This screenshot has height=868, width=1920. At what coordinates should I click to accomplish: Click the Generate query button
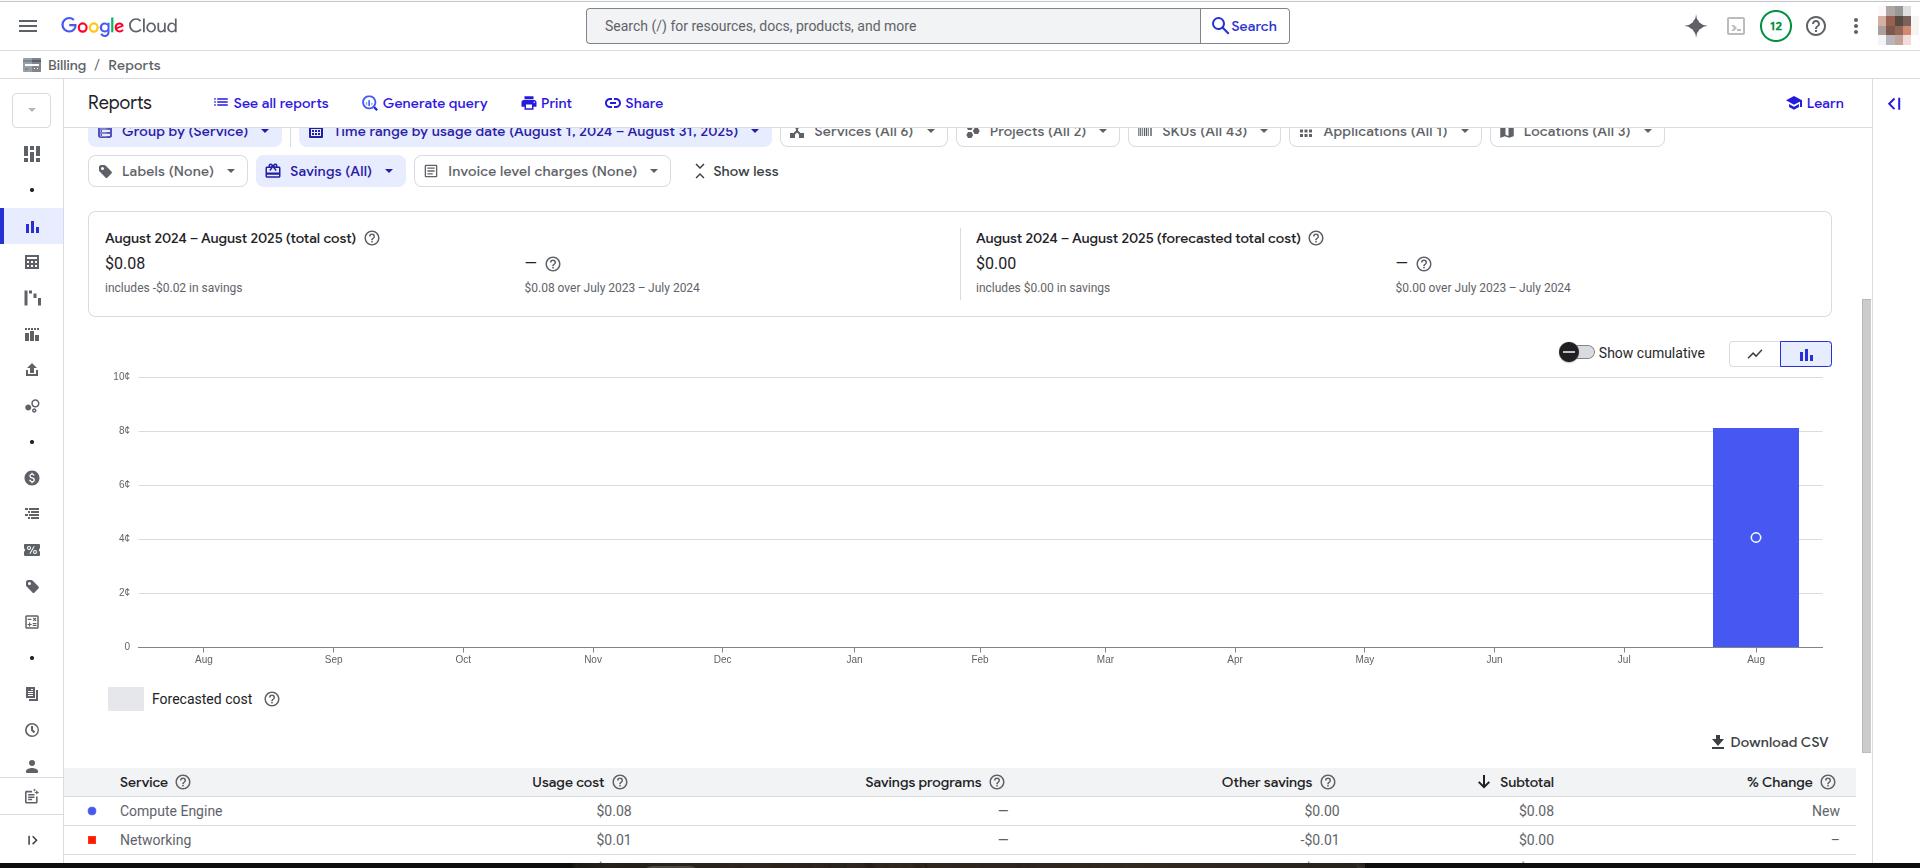click(x=425, y=103)
